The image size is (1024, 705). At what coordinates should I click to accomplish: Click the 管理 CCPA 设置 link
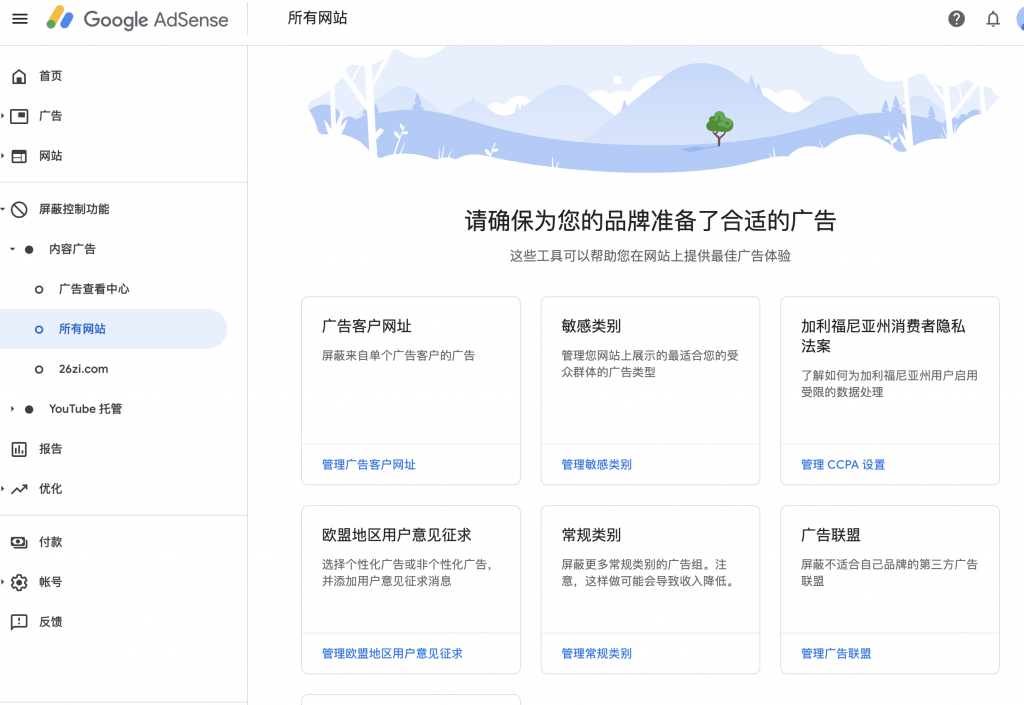tap(842, 465)
